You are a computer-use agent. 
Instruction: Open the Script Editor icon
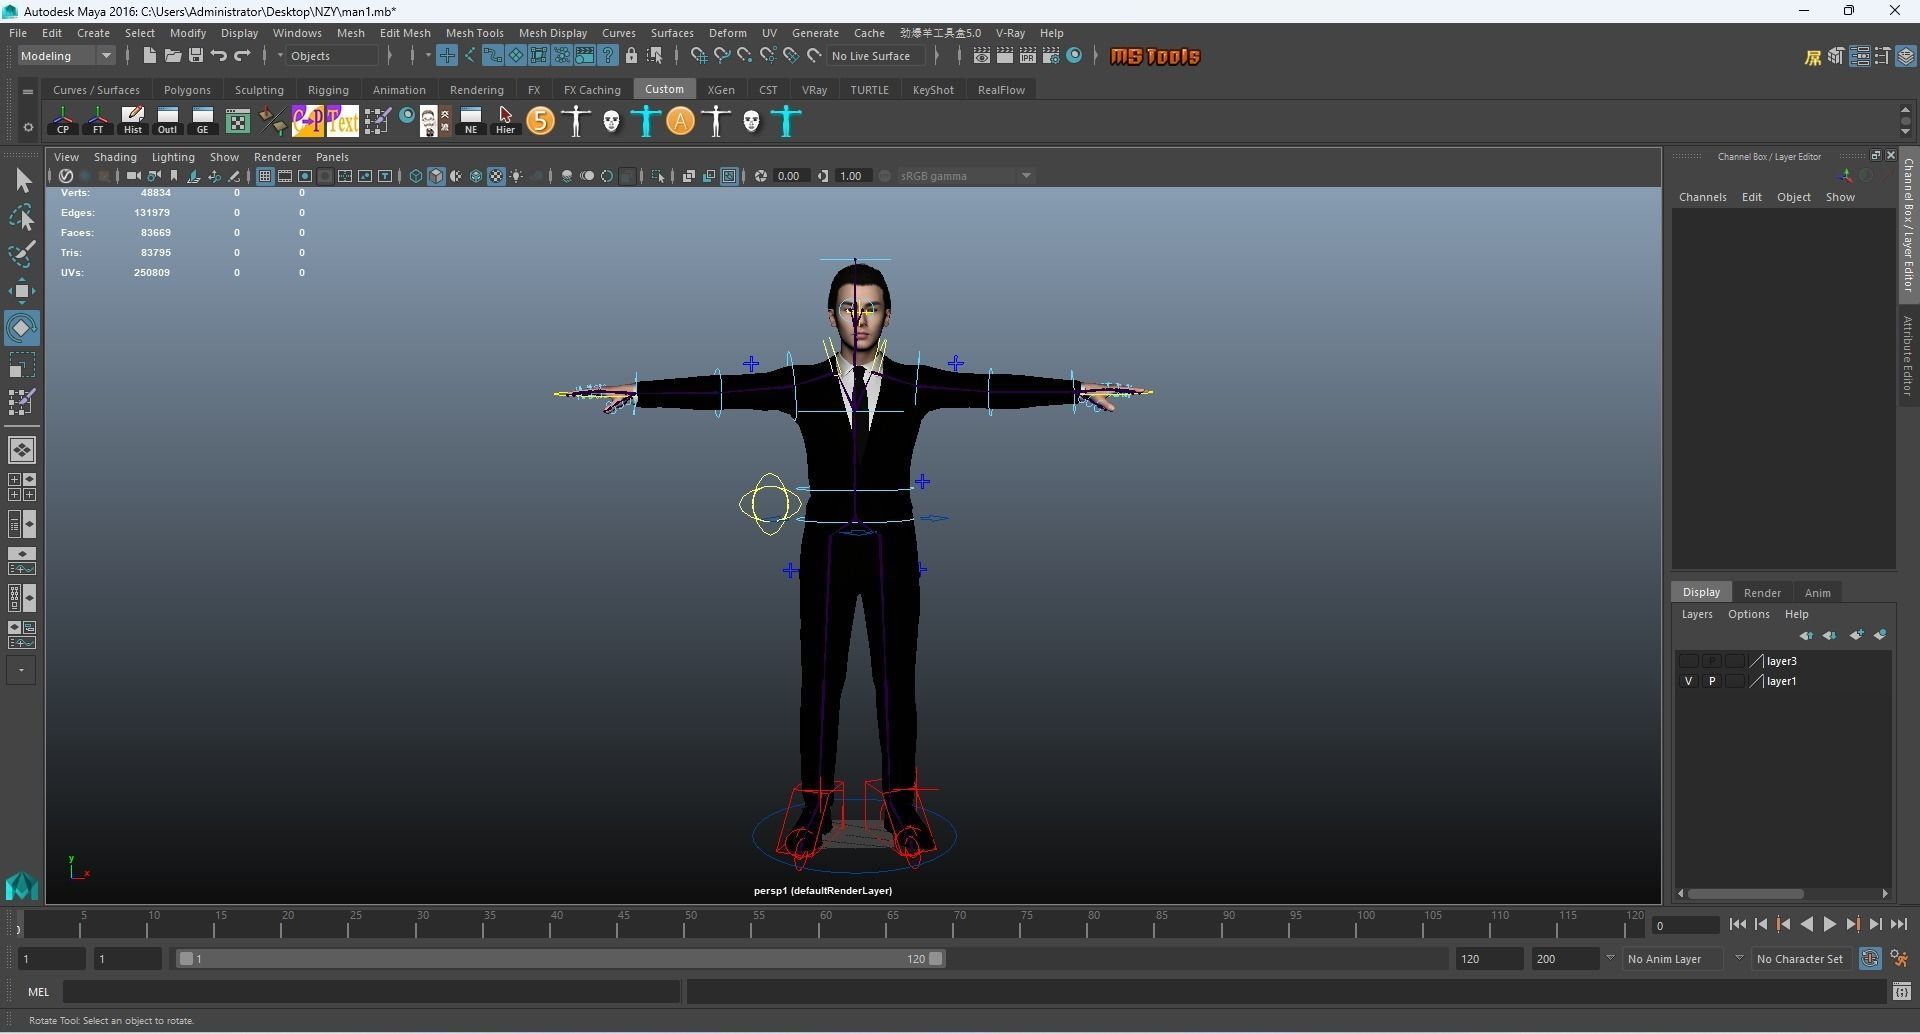(1901, 992)
